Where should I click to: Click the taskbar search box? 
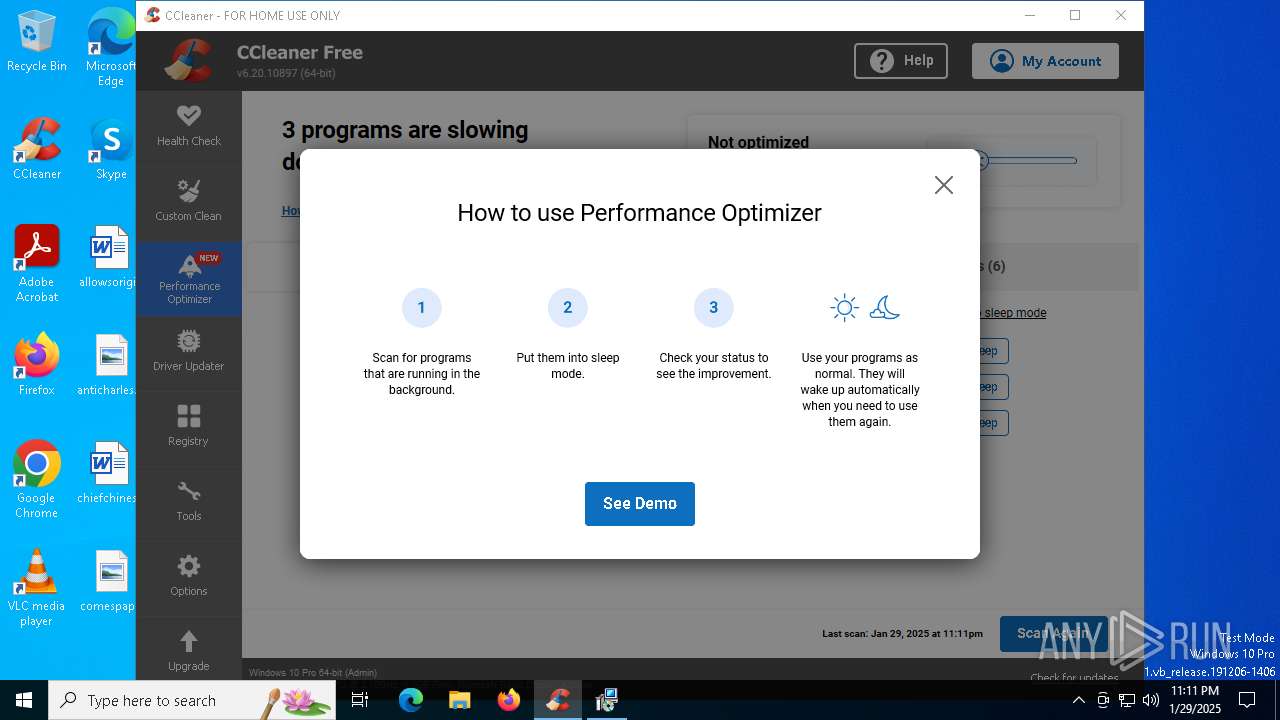click(192, 700)
